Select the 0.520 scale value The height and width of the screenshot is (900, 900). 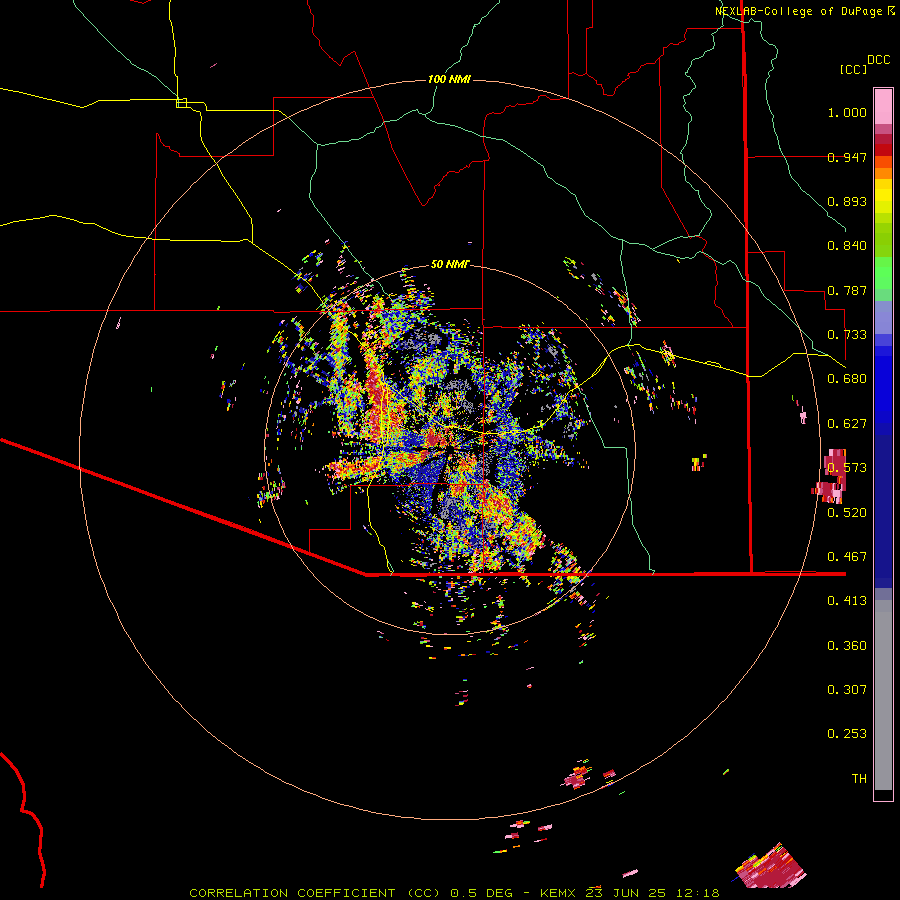click(847, 513)
